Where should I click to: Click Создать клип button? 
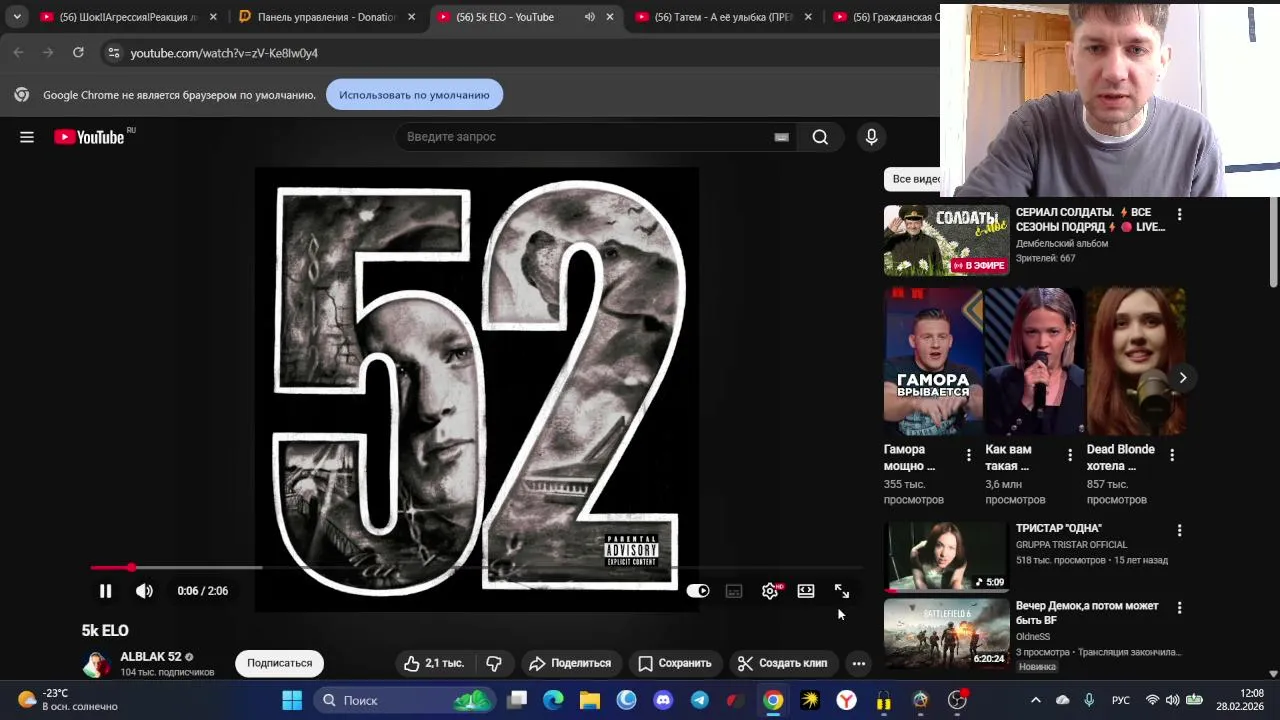click(782, 663)
